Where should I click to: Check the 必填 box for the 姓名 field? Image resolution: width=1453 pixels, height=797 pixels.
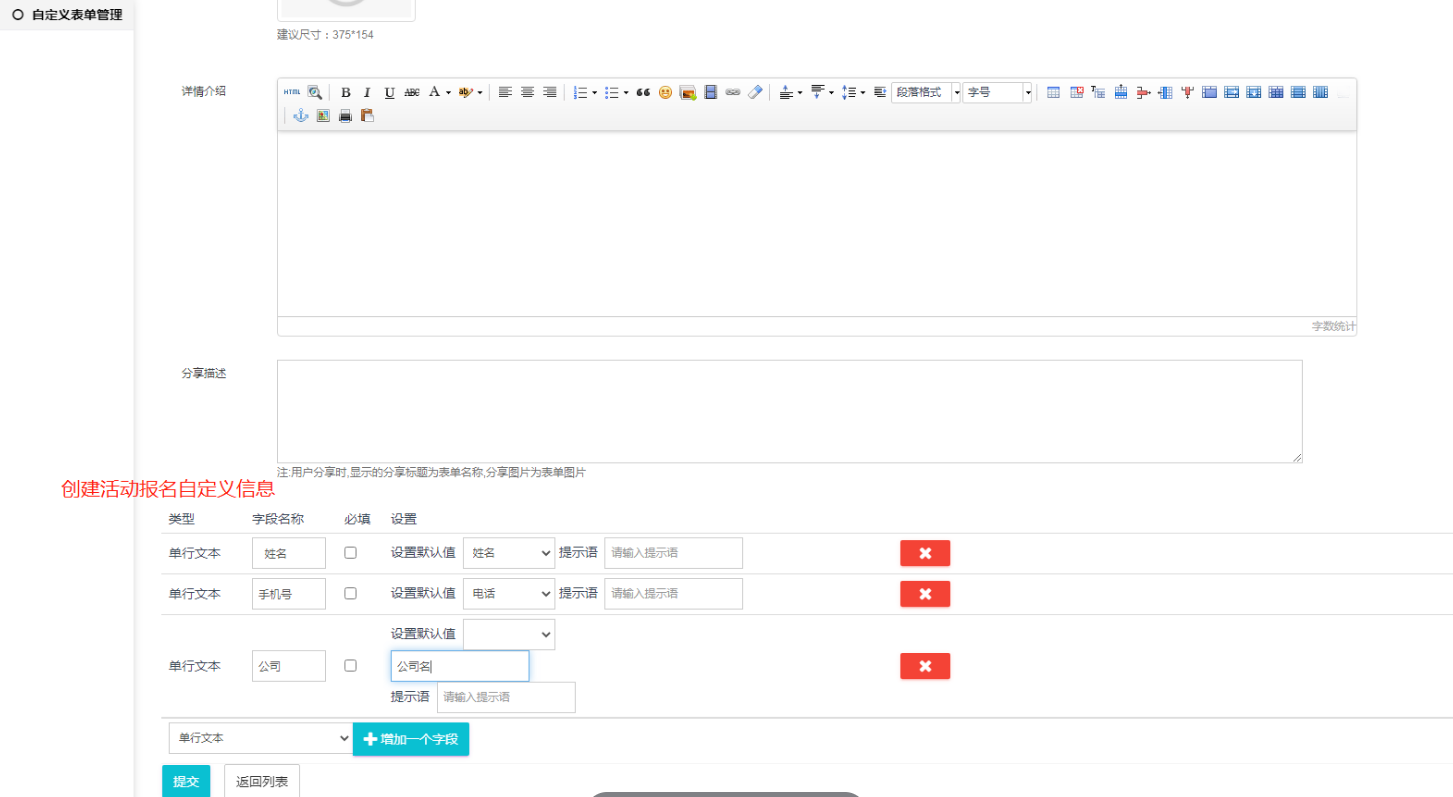coord(350,553)
